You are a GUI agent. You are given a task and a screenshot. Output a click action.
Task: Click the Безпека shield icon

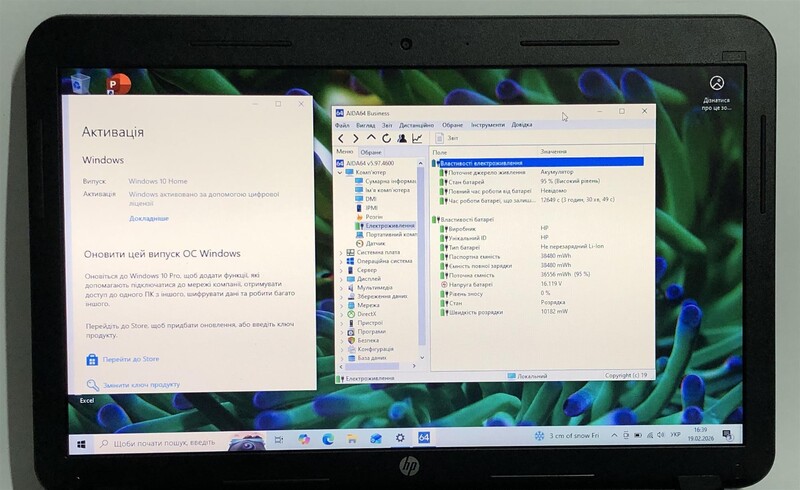click(x=351, y=340)
